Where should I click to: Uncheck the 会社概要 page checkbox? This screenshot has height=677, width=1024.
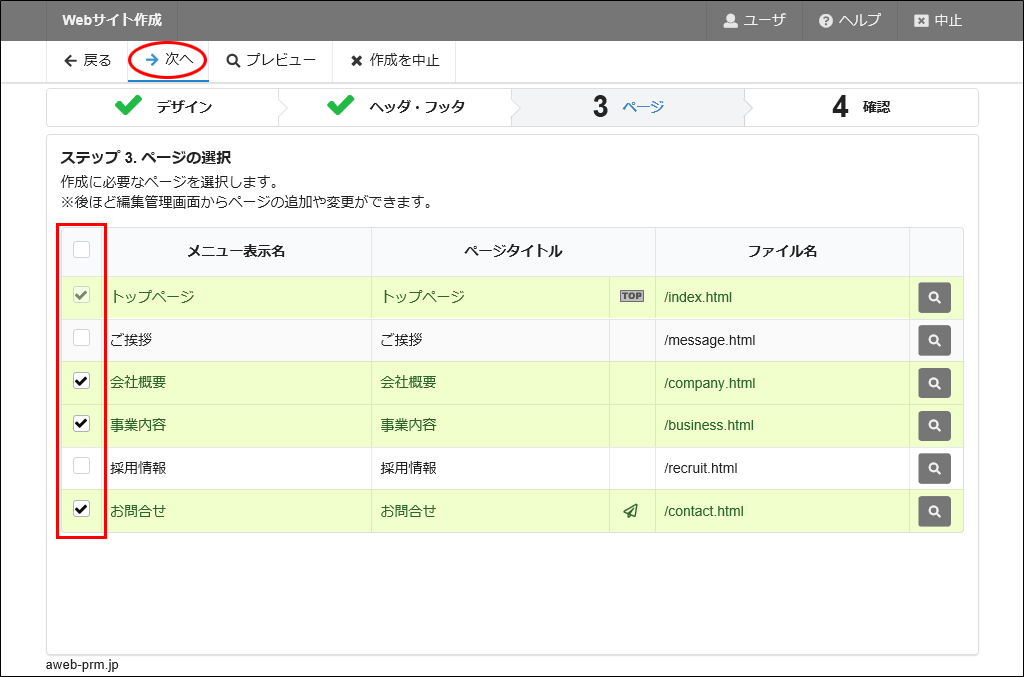[x=82, y=381]
